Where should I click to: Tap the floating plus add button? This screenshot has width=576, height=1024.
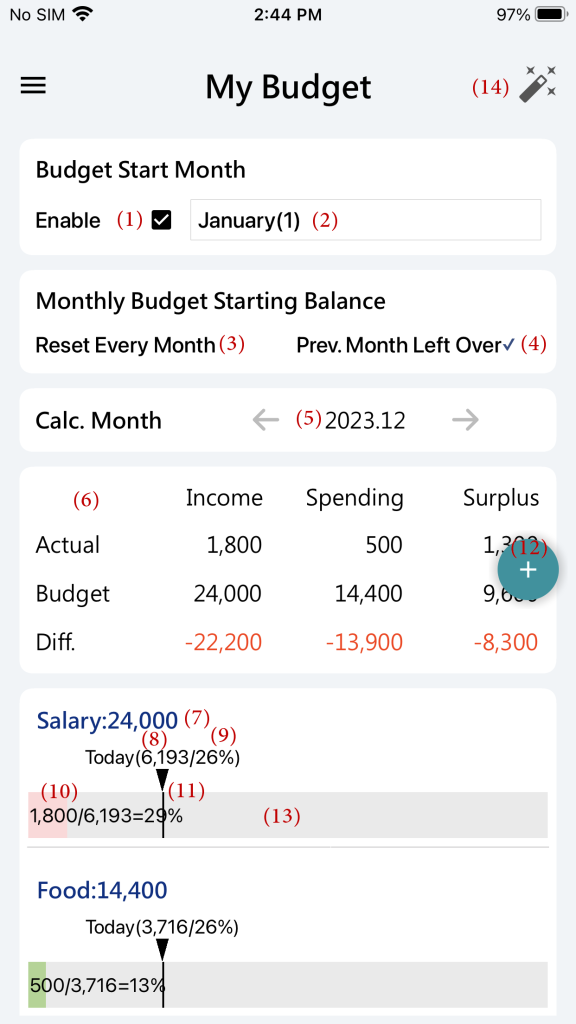point(528,570)
